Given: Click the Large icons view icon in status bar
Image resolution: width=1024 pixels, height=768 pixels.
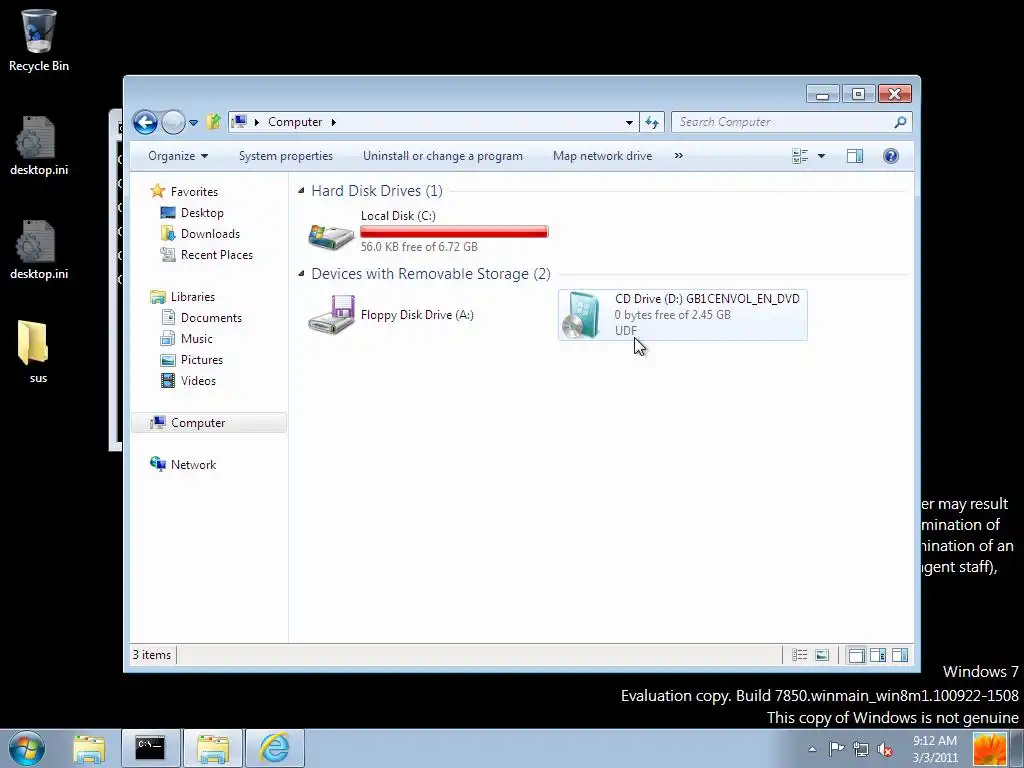Looking at the screenshot, I should (822, 655).
